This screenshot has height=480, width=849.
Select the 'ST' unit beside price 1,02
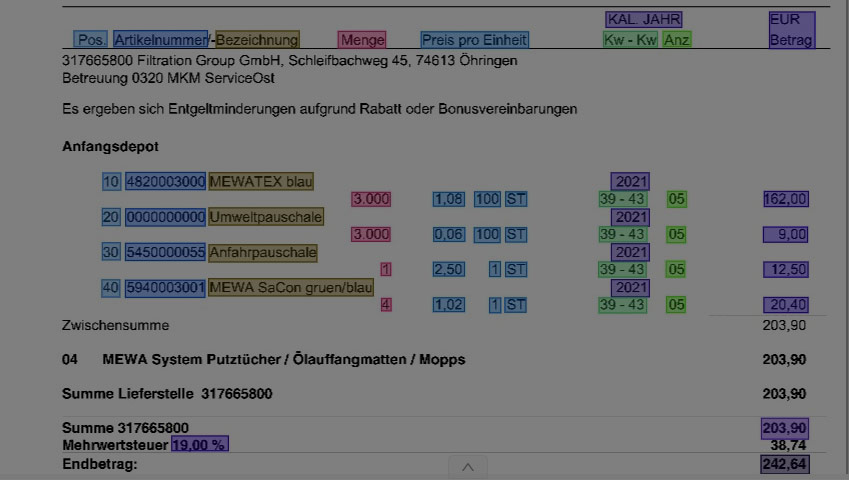point(516,305)
